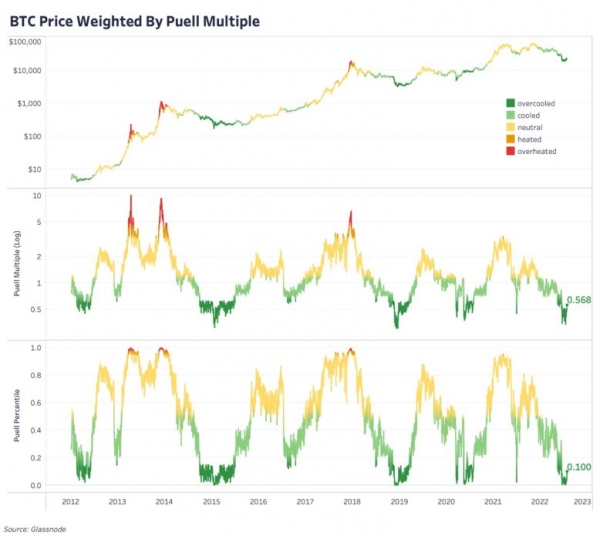Screen dimensions: 600x539
Task: Select the 2018 tick on the x-axis
Action: click(x=352, y=501)
